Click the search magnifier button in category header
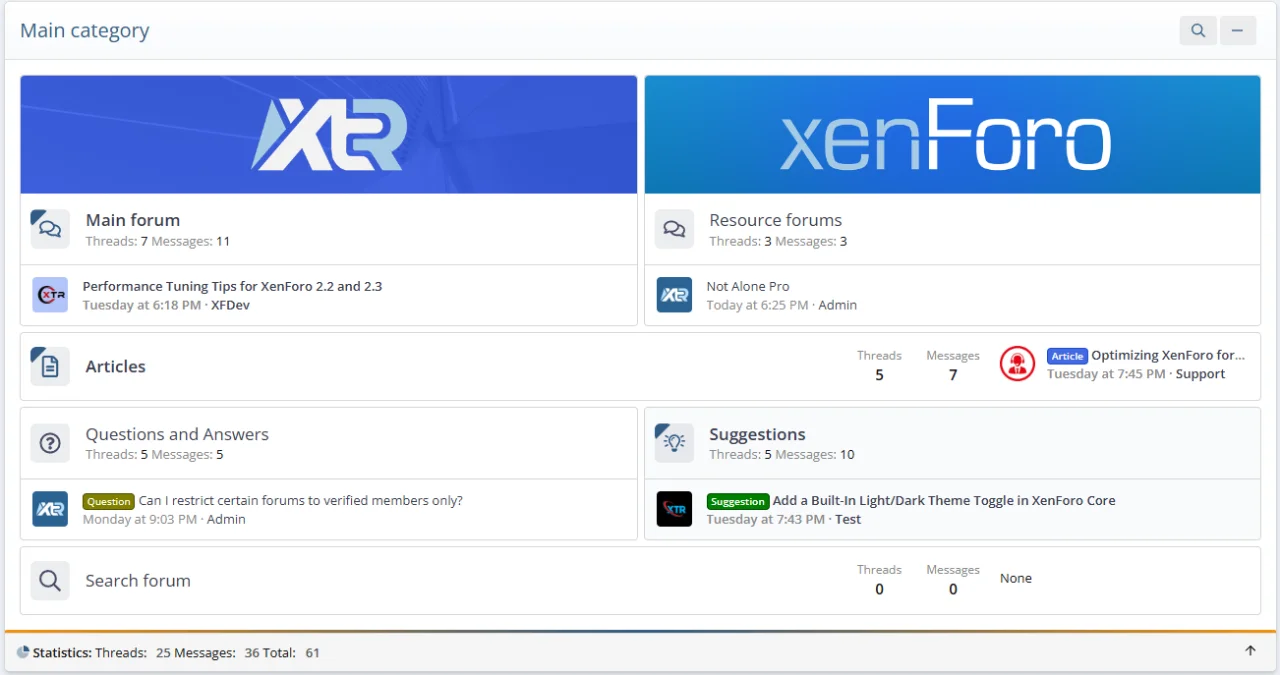The height and width of the screenshot is (675, 1280). point(1197,31)
